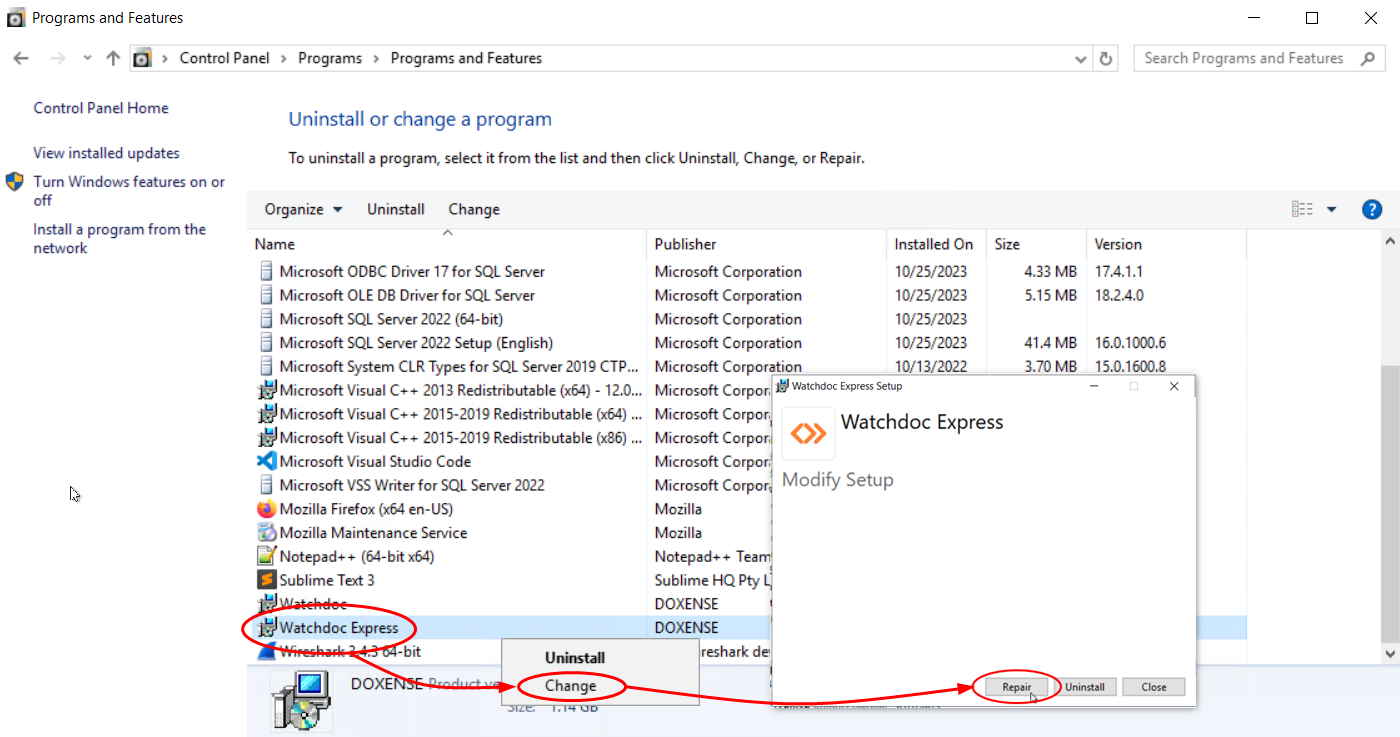Click the Notepad++ program icon
The image size is (1400, 737).
[x=266, y=556]
